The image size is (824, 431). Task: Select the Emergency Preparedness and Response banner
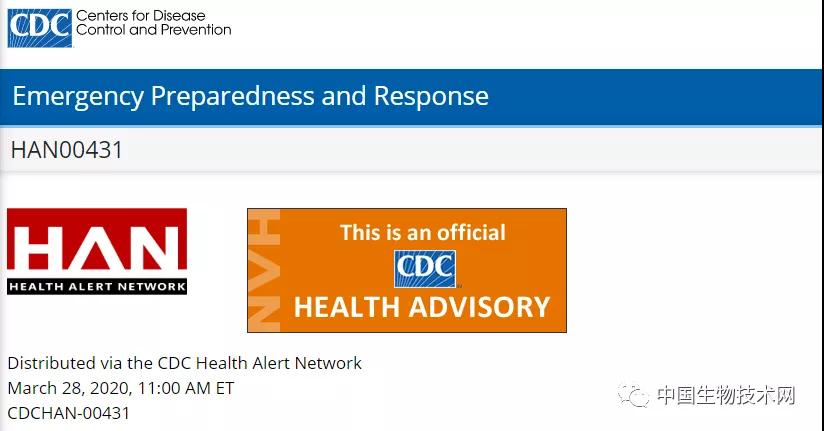pos(412,97)
